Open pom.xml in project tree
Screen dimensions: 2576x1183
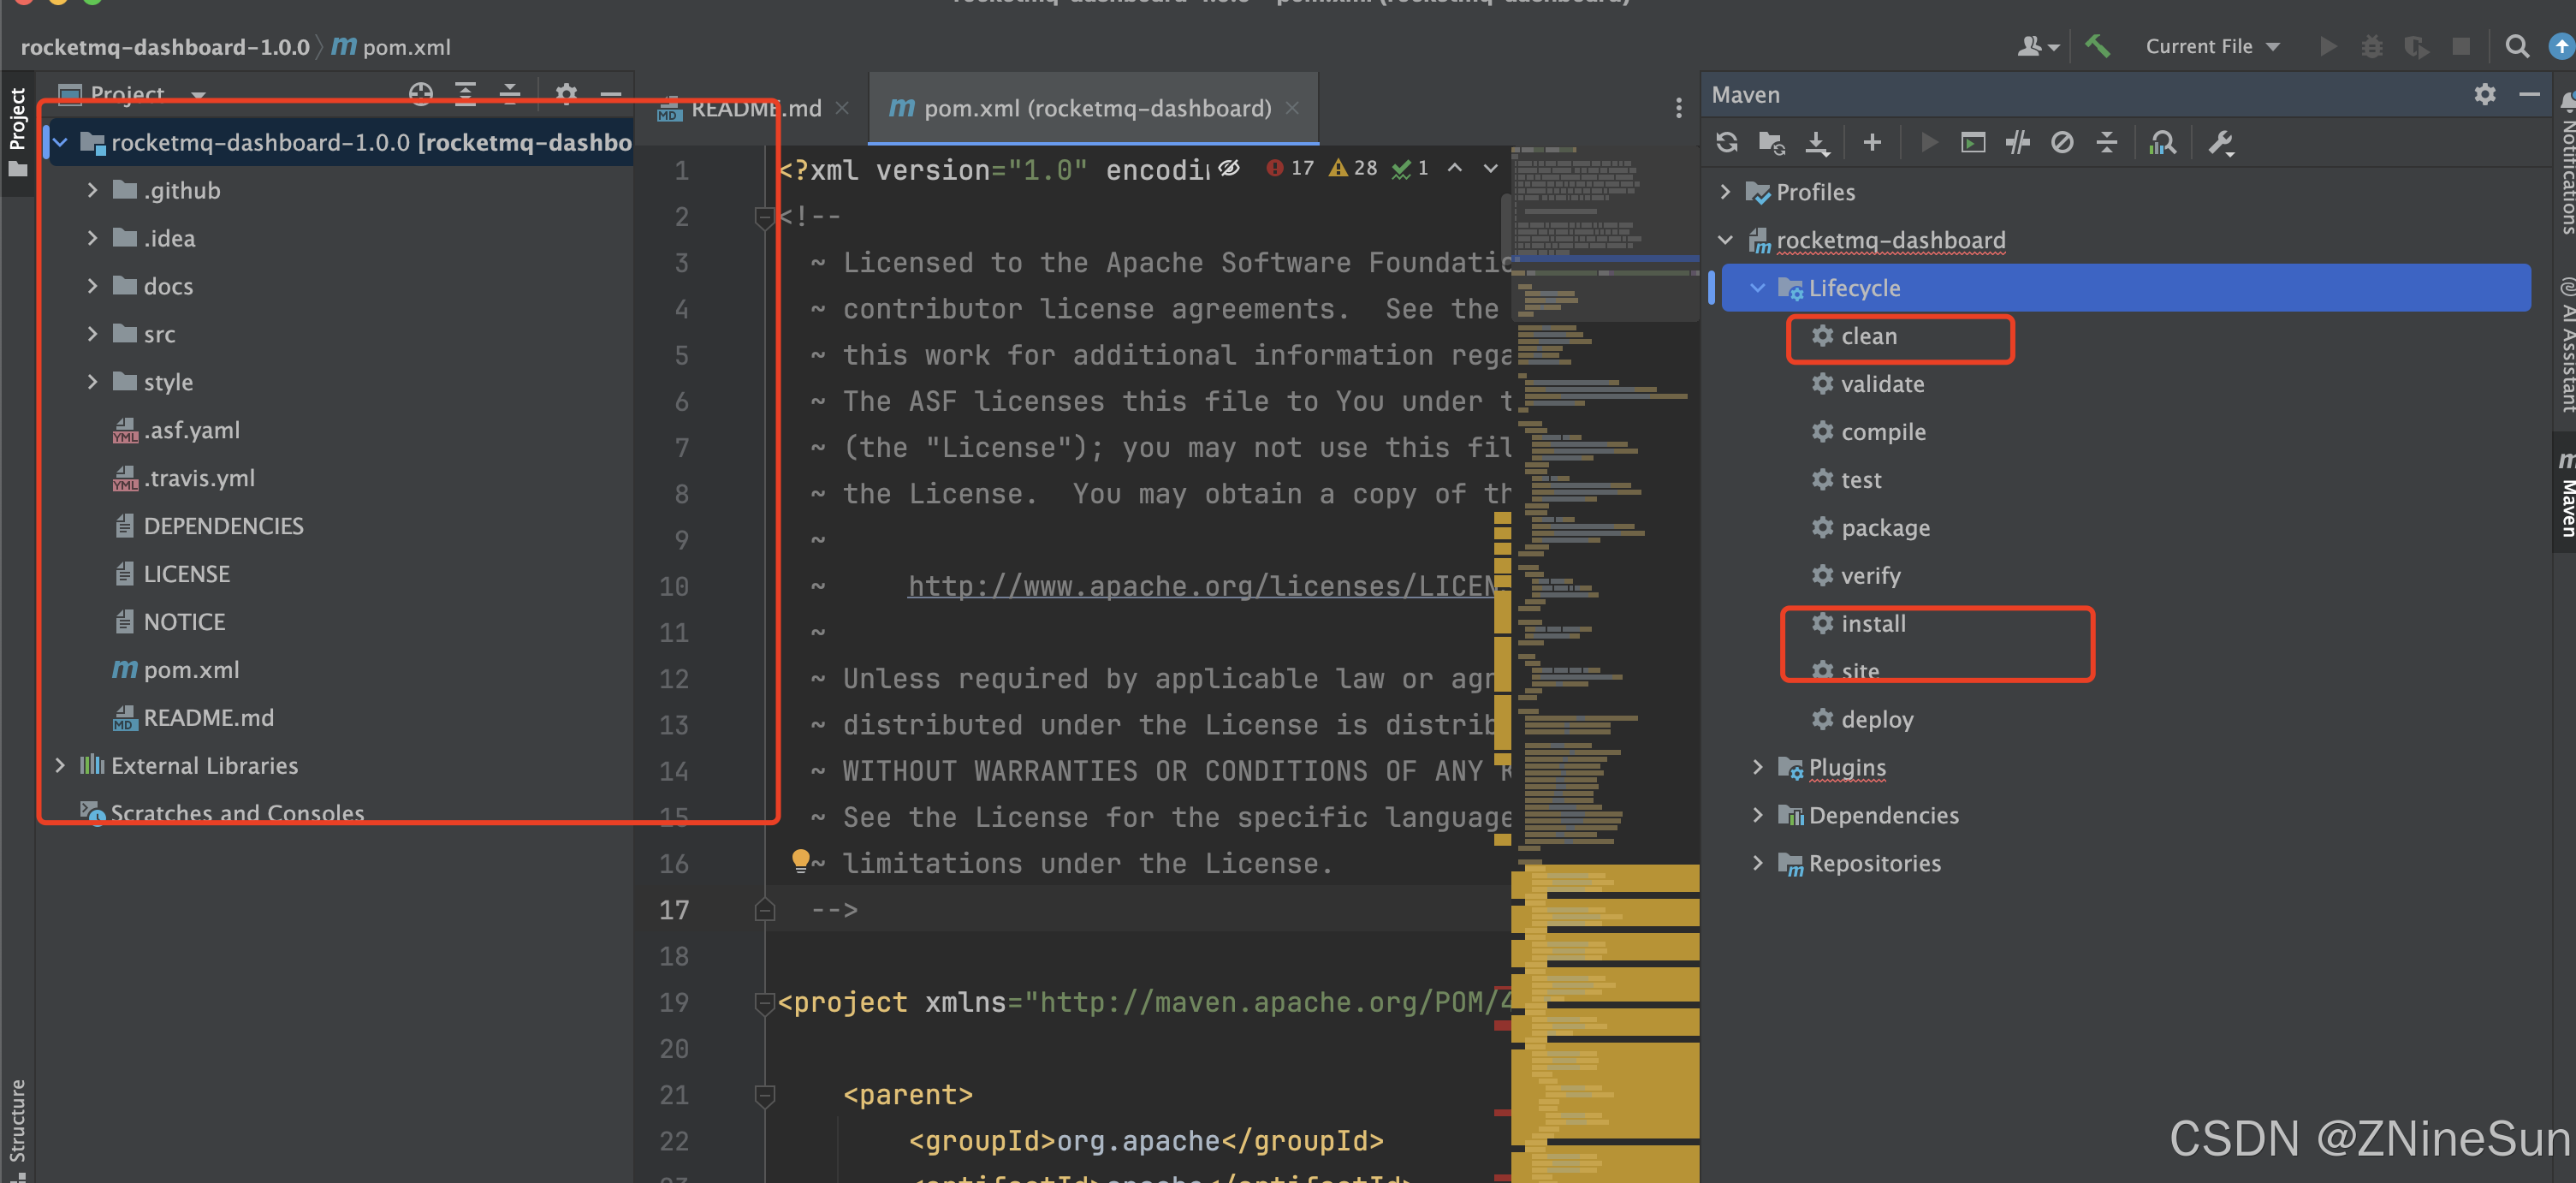pos(191,670)
